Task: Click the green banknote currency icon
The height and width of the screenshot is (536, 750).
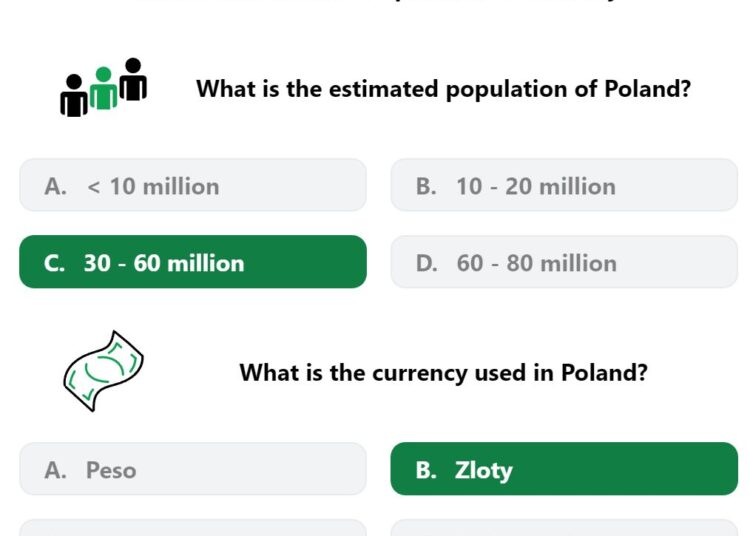Action: pos(103,371)
